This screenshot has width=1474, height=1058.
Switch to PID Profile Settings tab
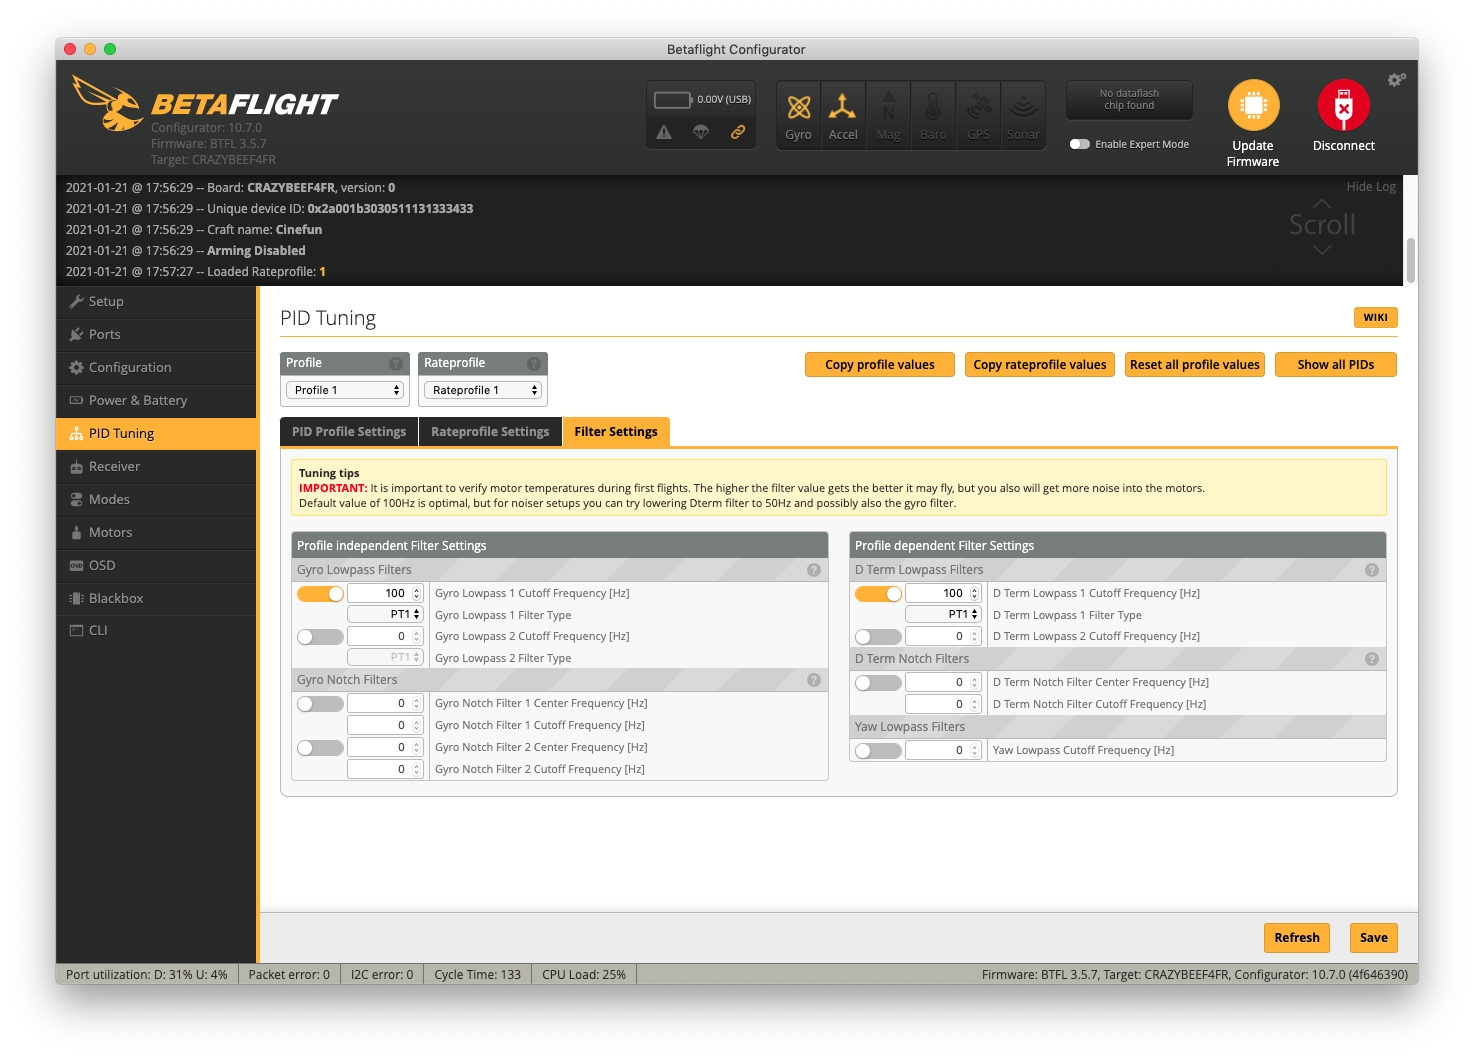click(349, 432)
